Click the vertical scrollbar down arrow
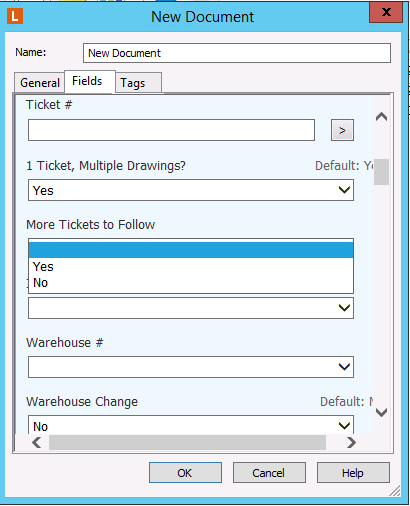This screenshot has height=506, width=410. point(381,412)
